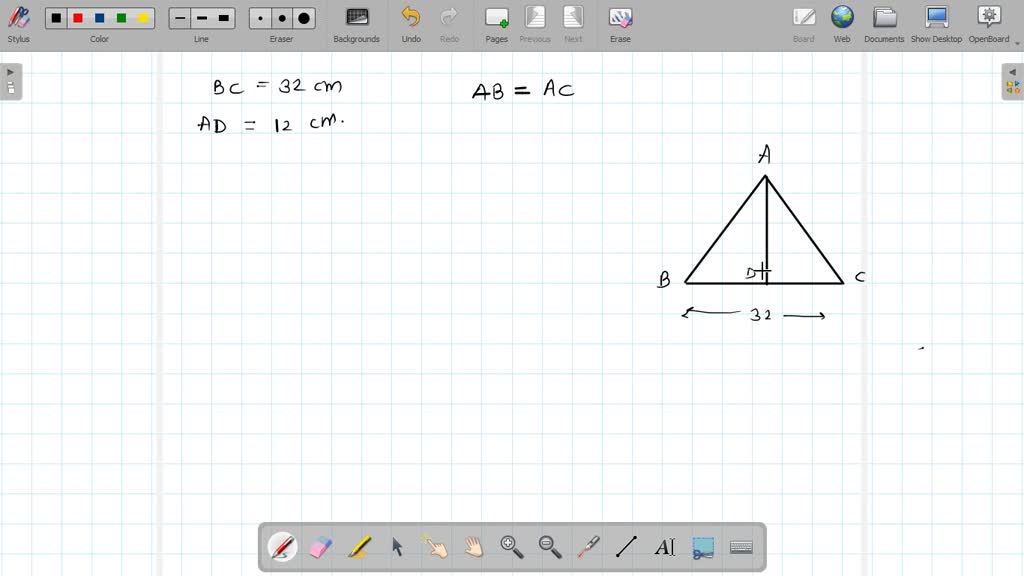
Task: Enable the Stylus mode
Action: (17, 18)
